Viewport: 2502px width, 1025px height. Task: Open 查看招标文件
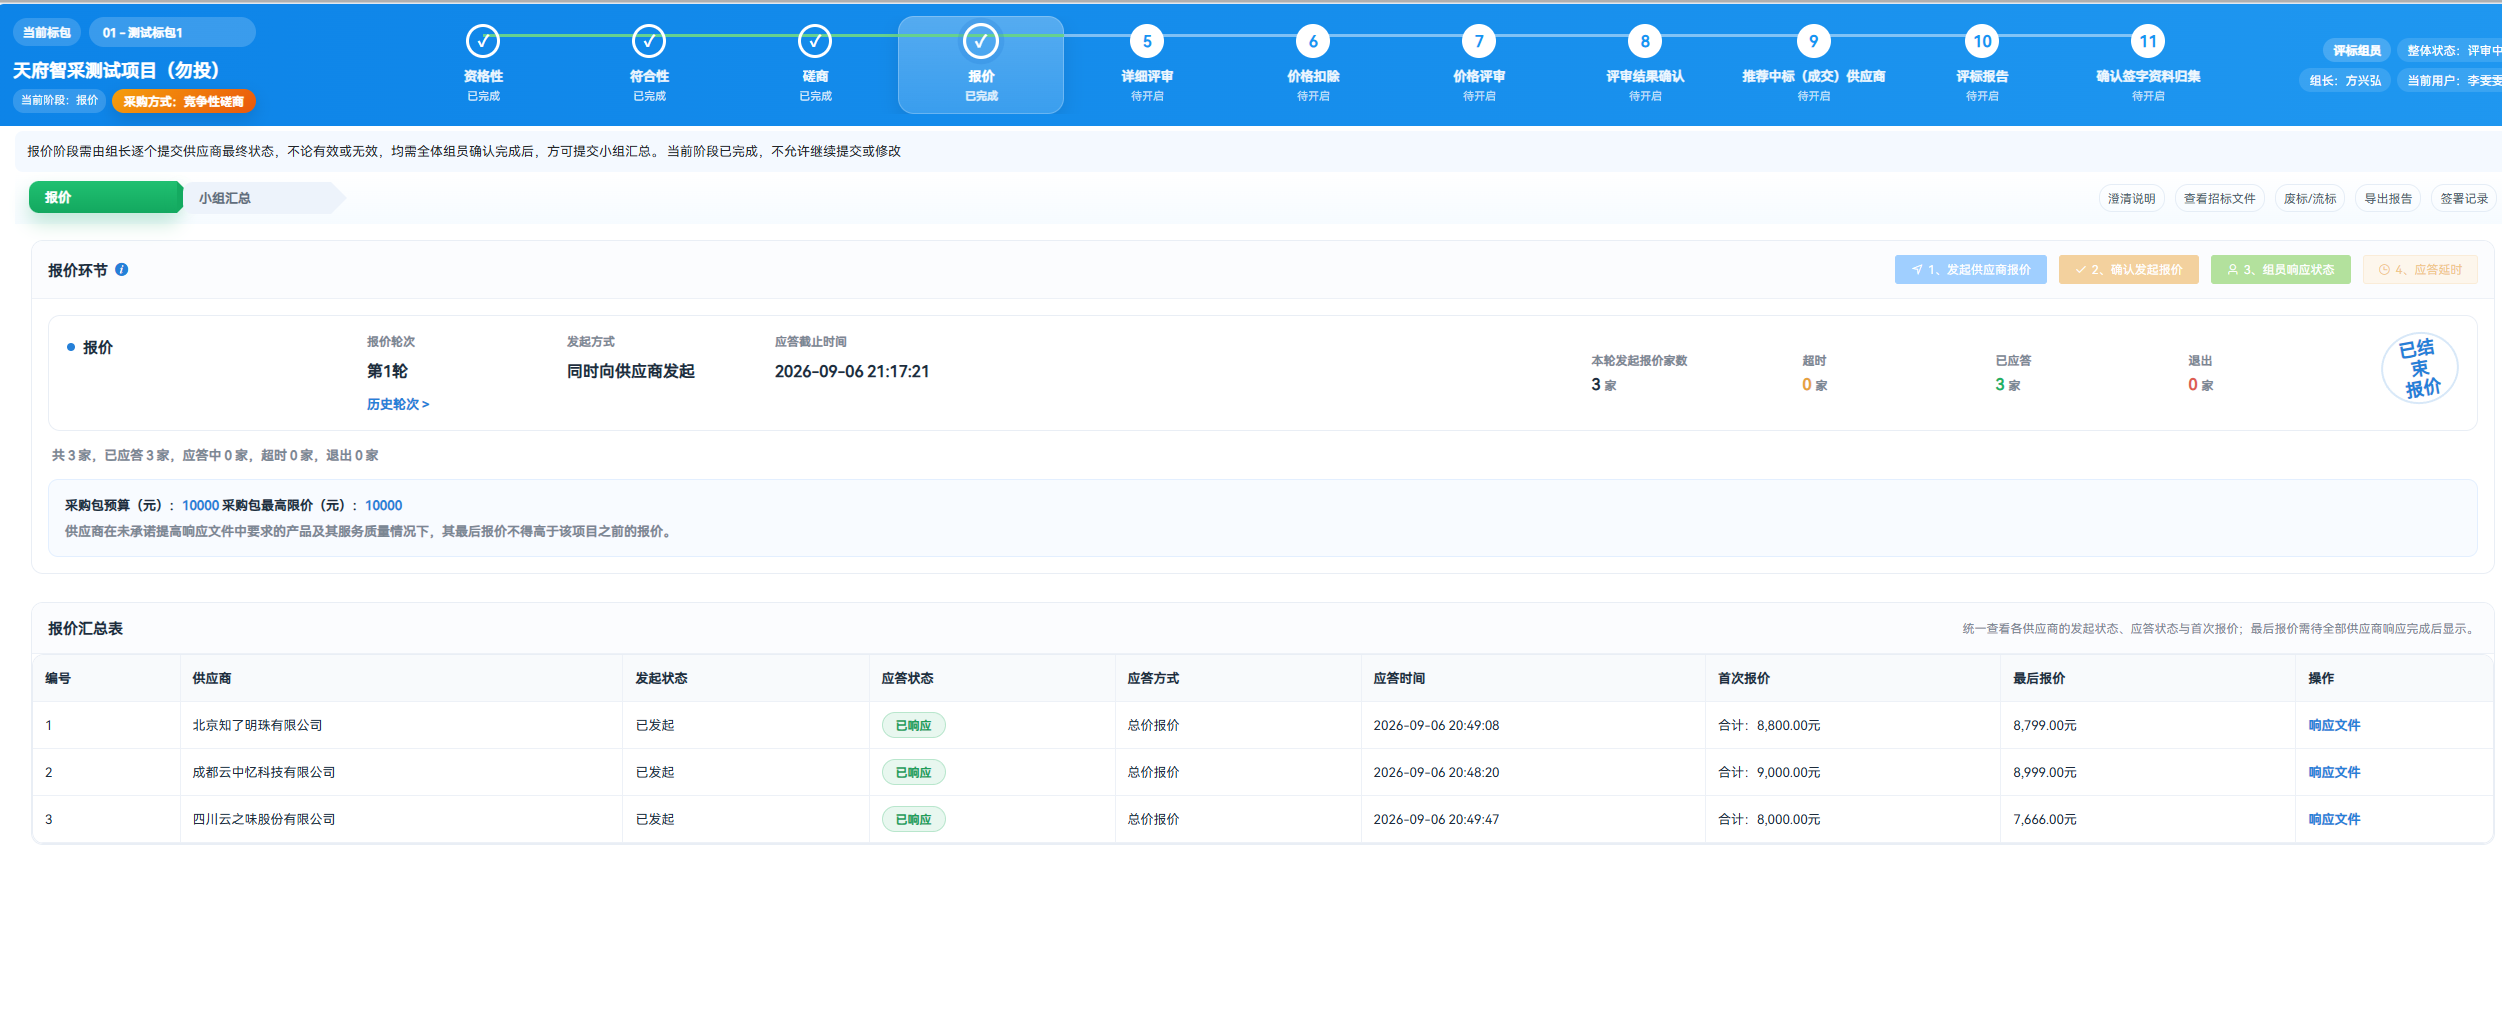[x=2219, y=199]
